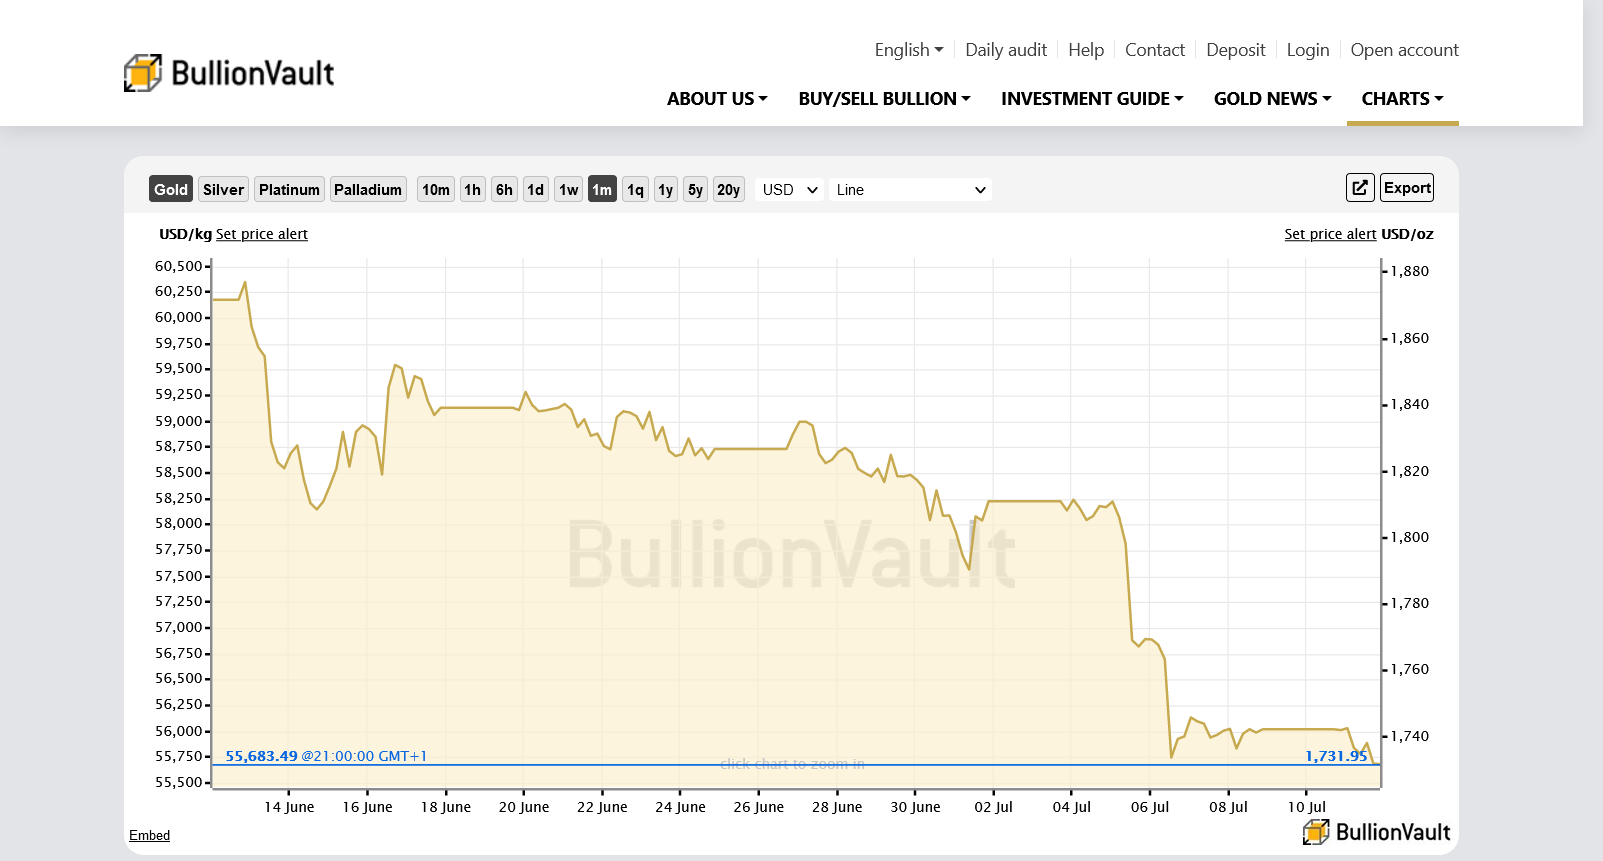
Task: Switch chart to Palladium
Action: [368, 189]
